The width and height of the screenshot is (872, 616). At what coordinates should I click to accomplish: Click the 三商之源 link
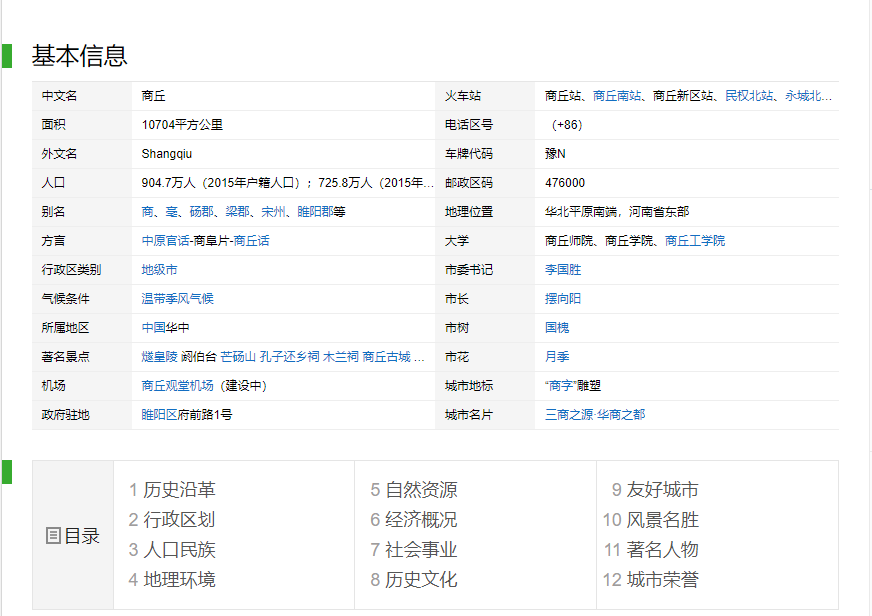(x=569, y=415)
